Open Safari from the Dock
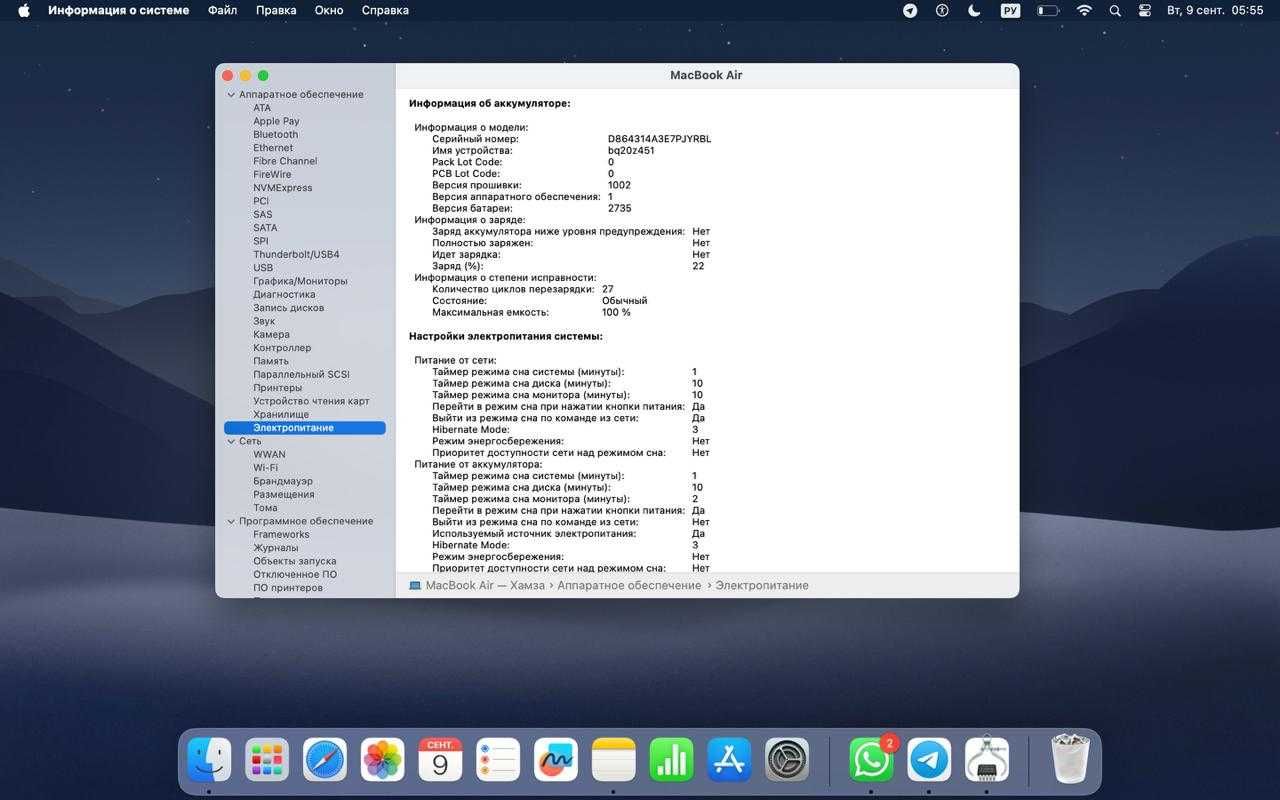 pos(325,760)
